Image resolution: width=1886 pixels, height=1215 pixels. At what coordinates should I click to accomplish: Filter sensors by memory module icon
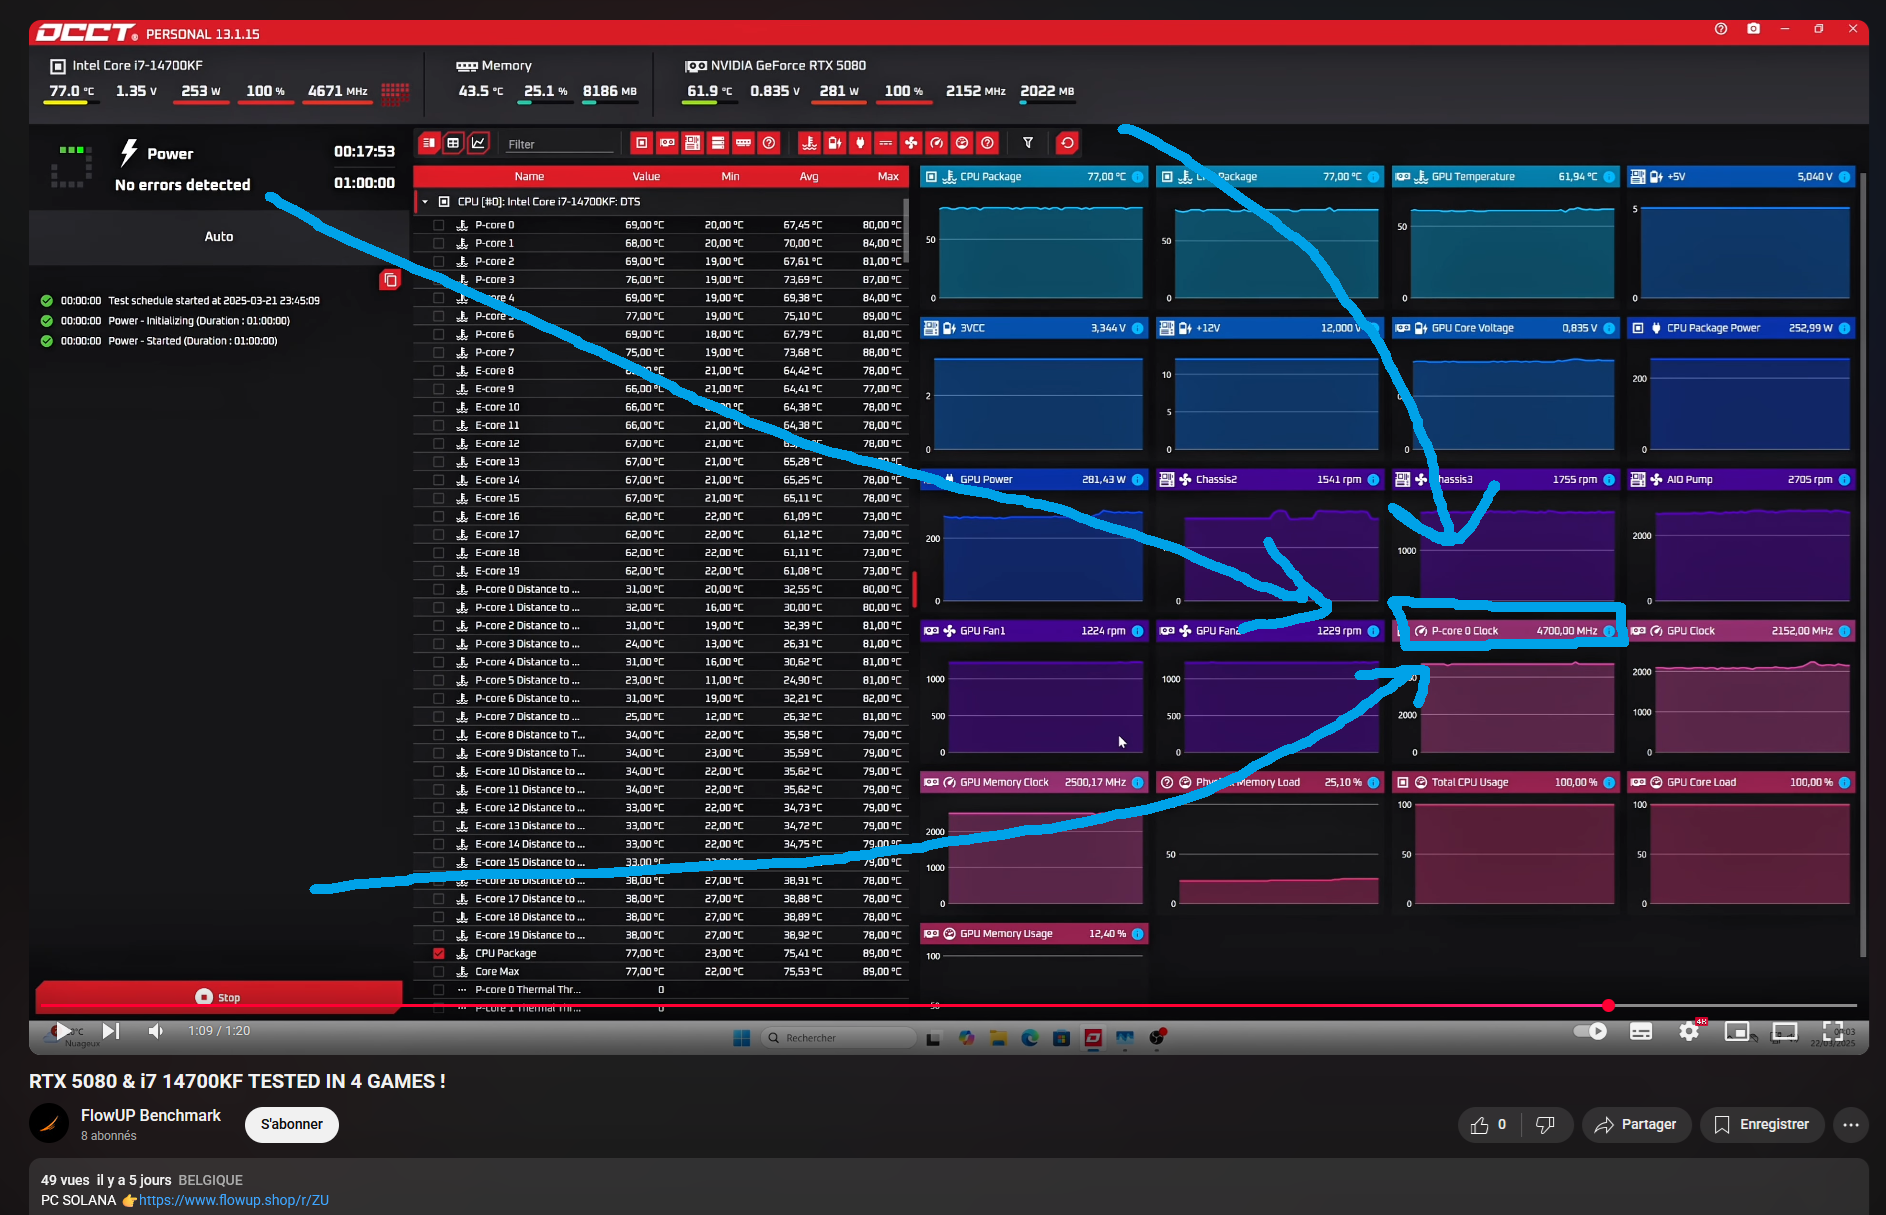click(x=743, y=143)
